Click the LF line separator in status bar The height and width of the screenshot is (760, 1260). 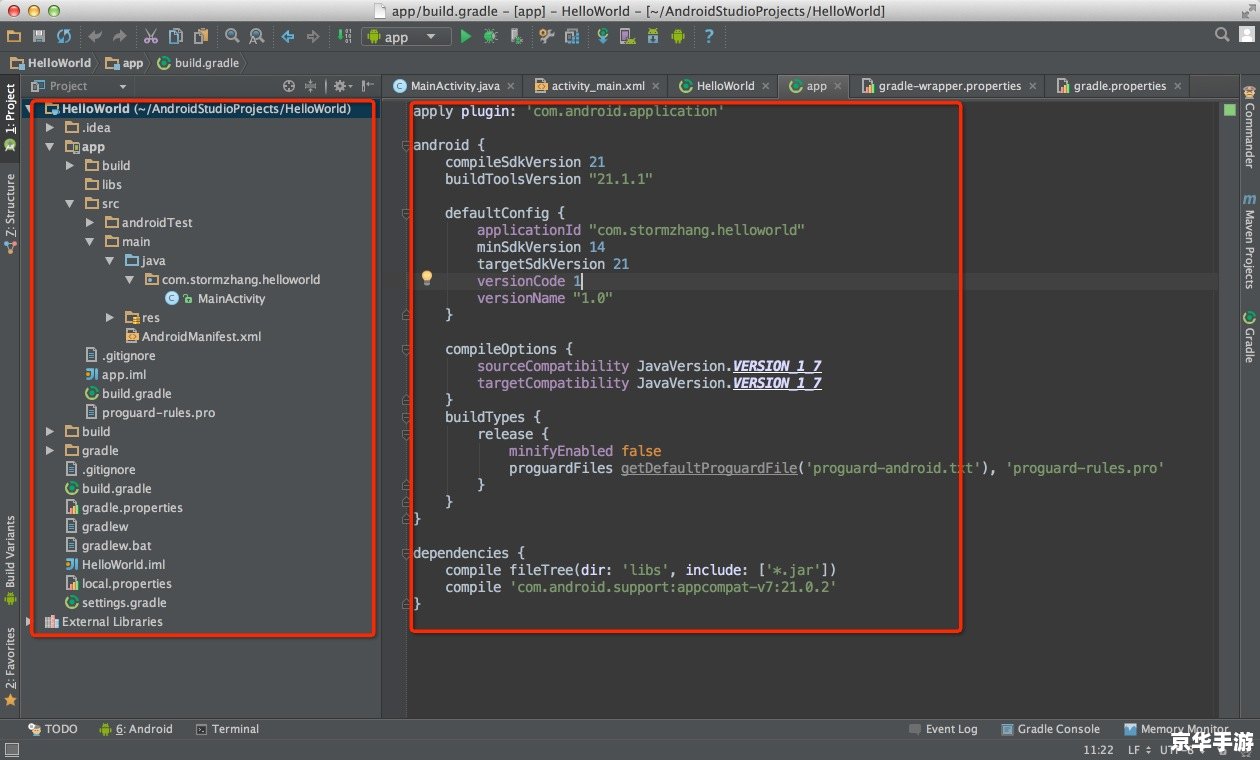[x=1138, y=749]
